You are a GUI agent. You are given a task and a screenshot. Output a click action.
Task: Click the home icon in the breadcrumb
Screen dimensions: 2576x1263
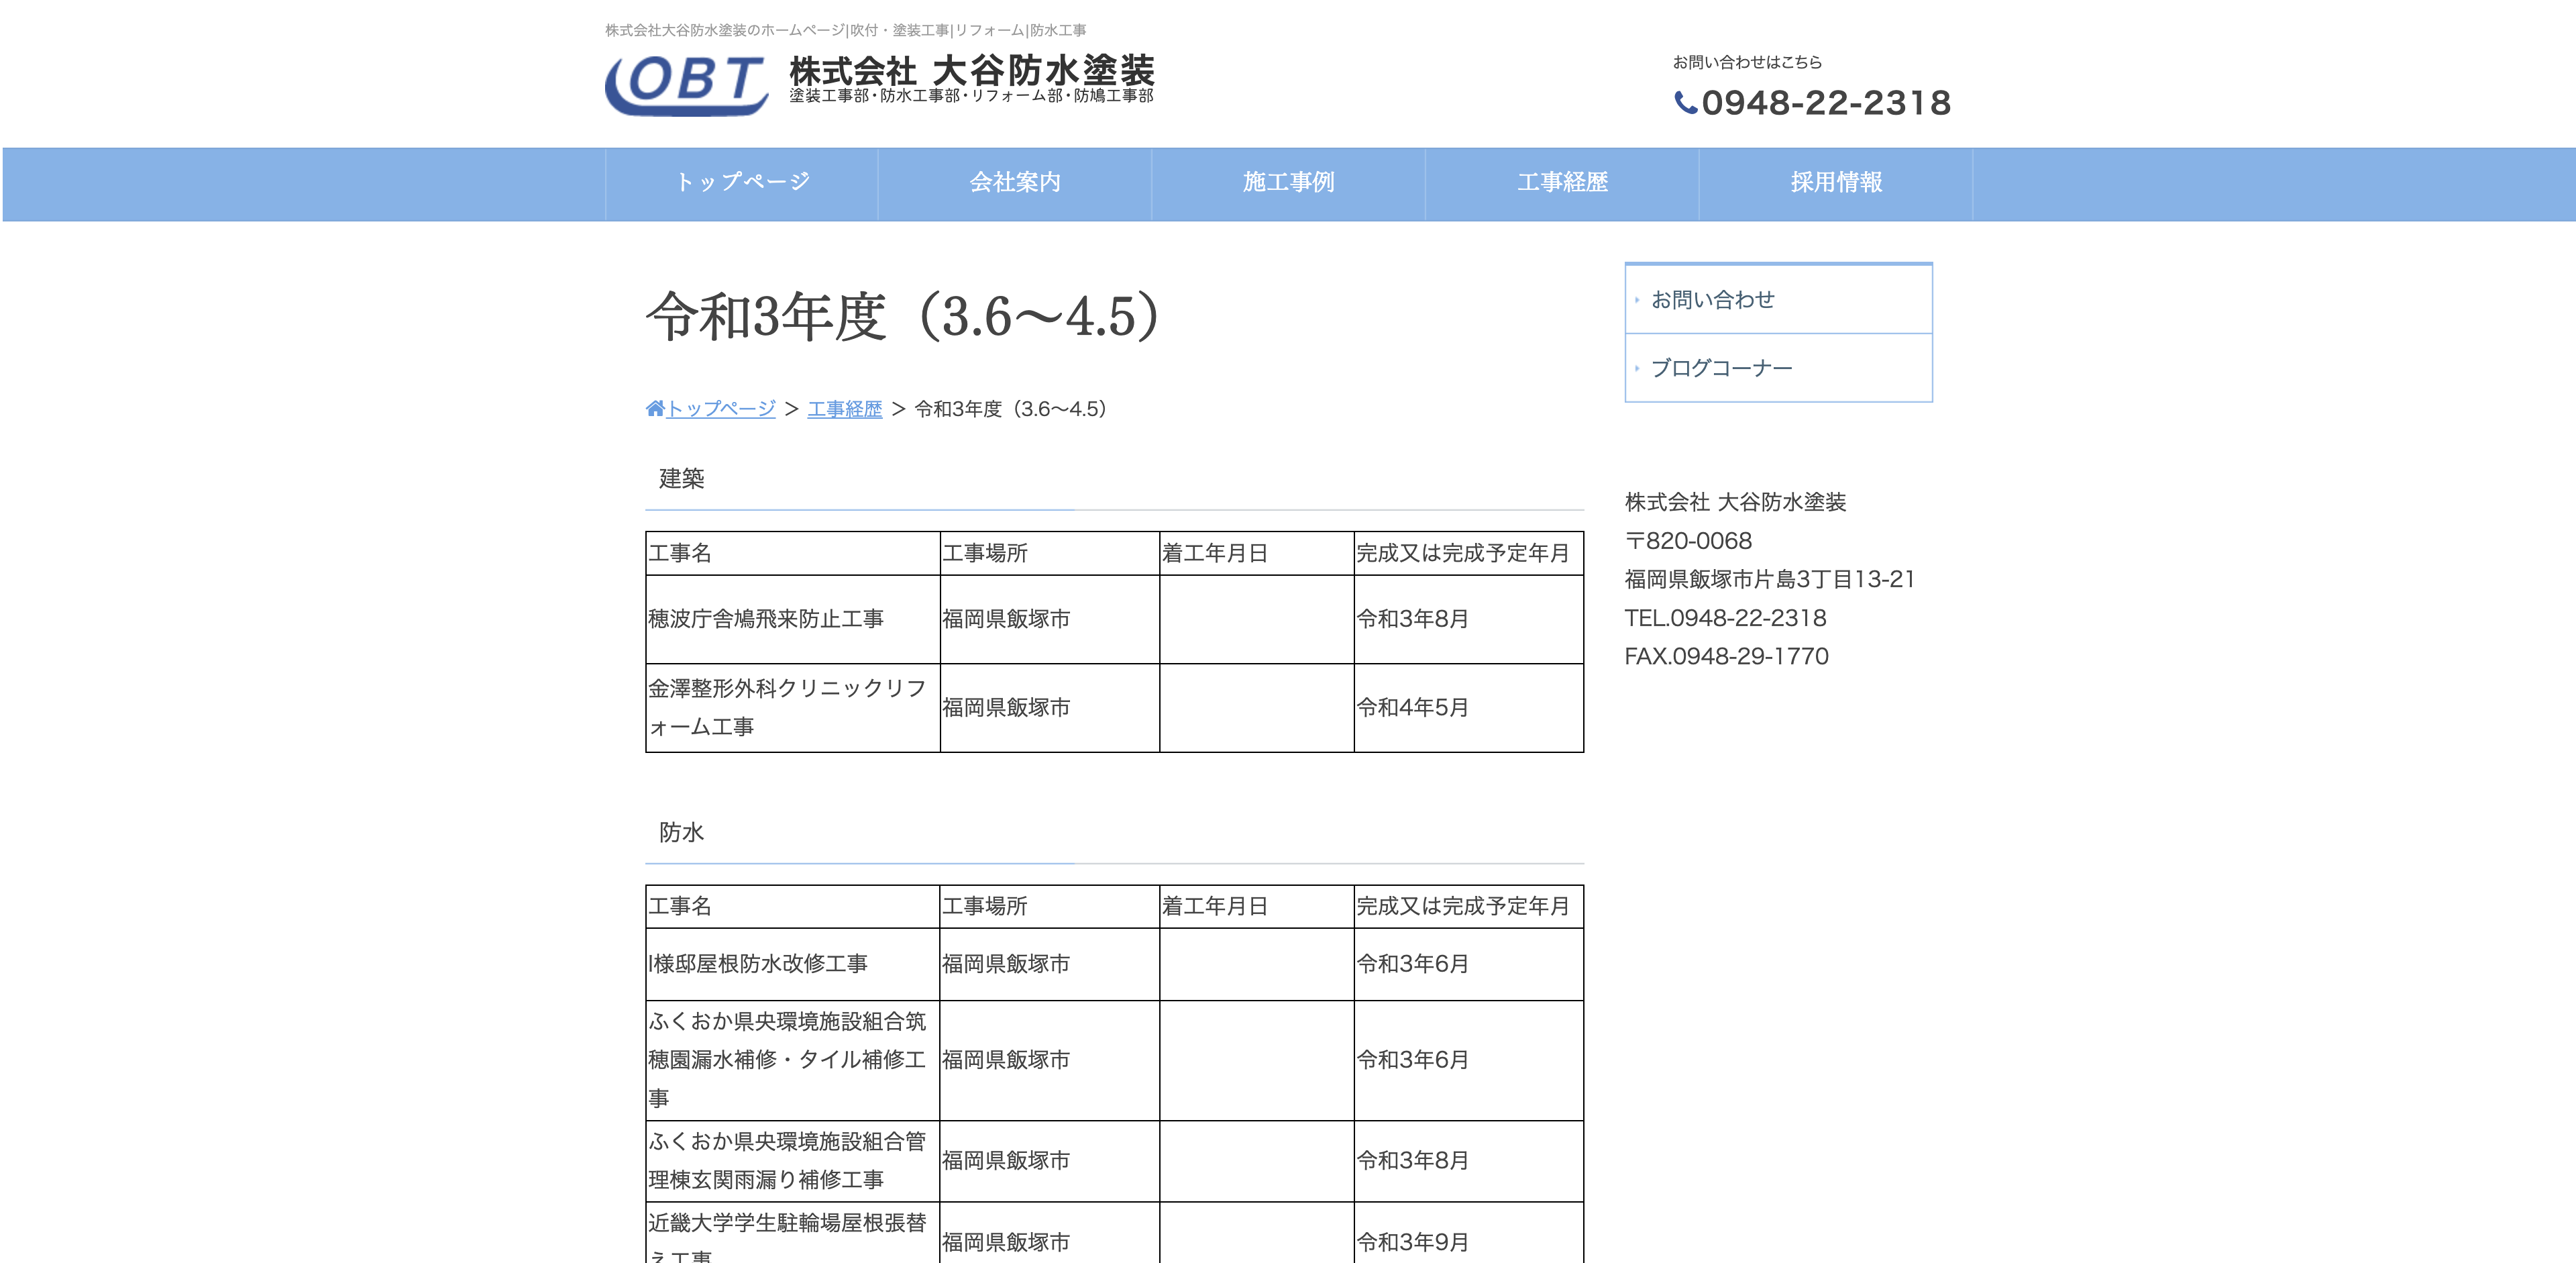(x=655, y=408)
